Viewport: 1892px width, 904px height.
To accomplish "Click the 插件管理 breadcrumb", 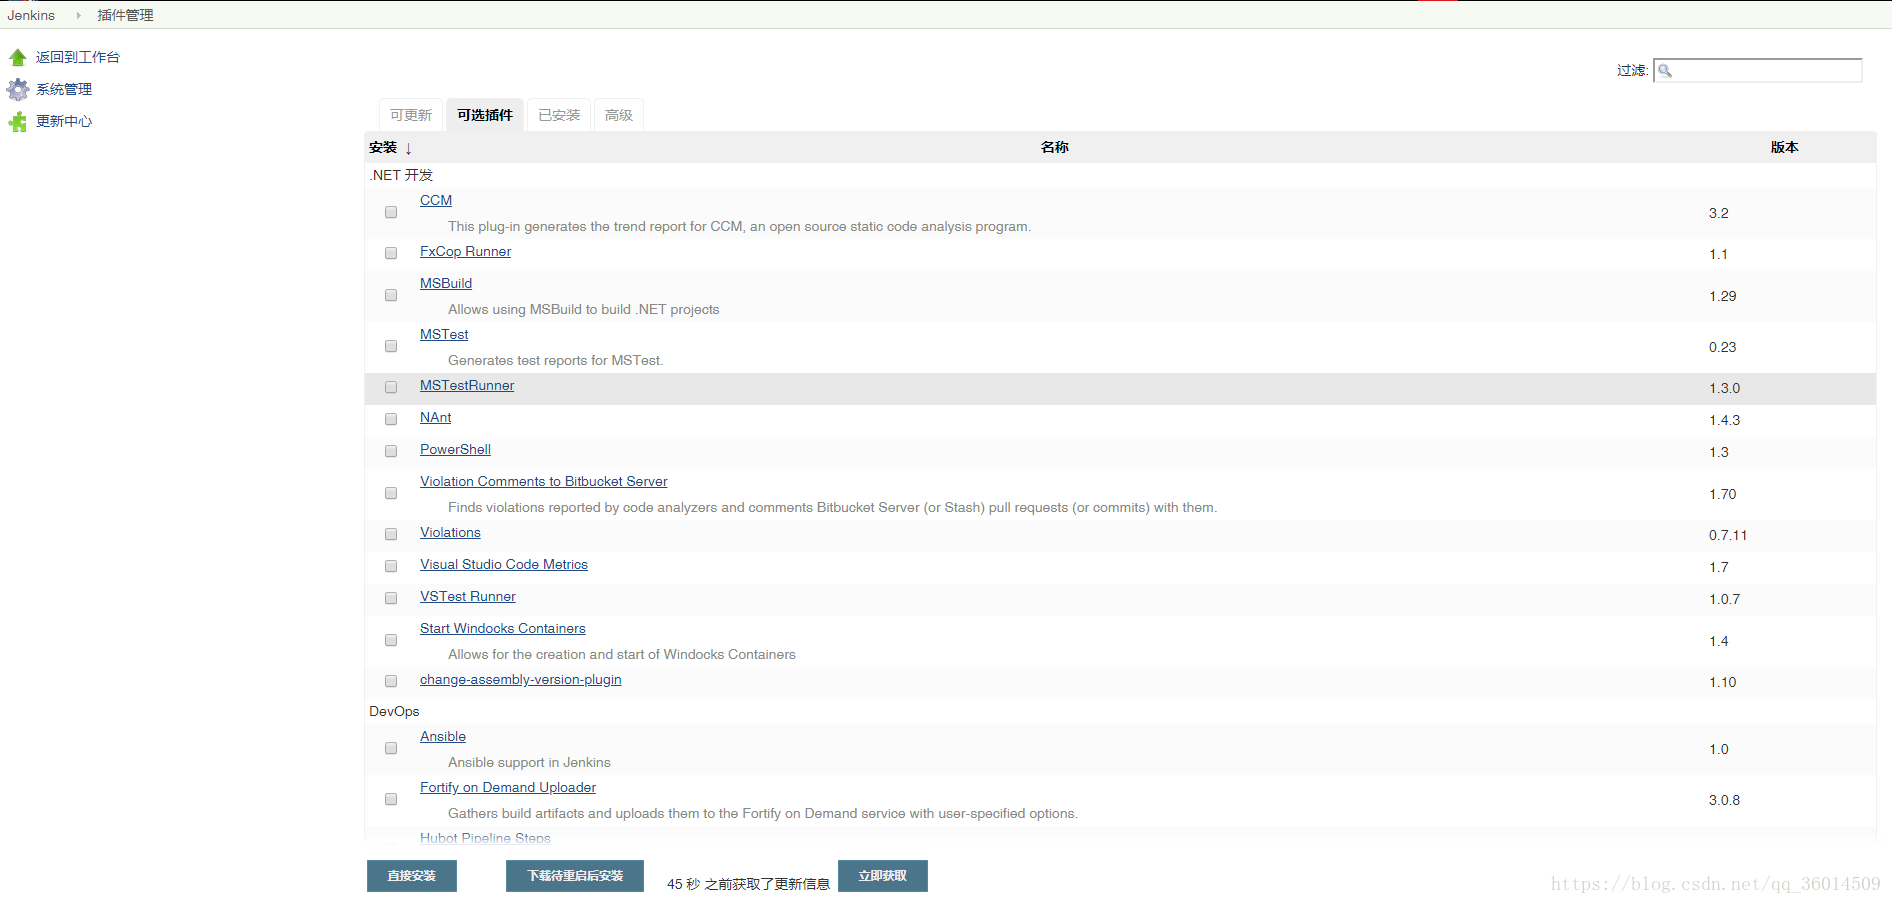I will (x=125, y=15).
